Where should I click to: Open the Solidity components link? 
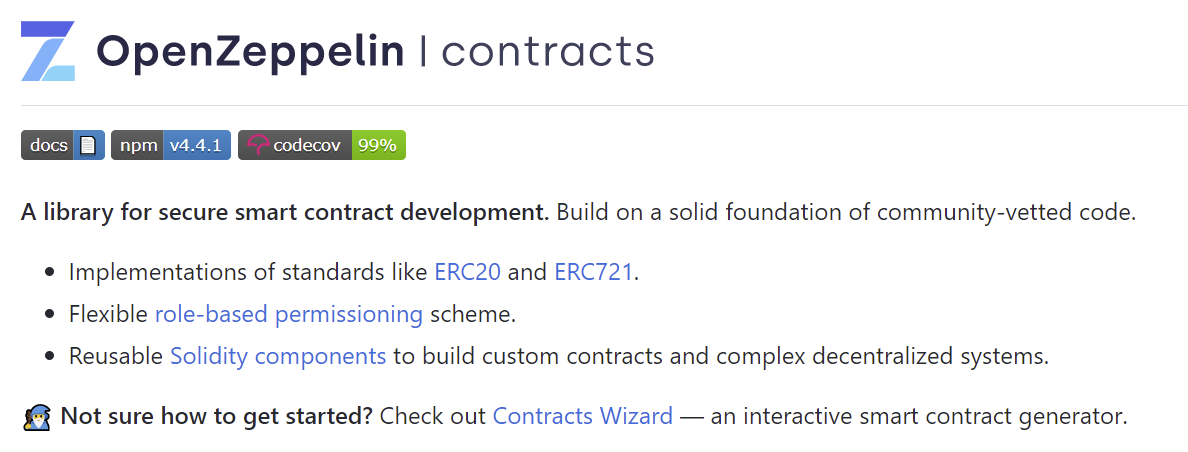pyautogui.click(x=278, y=355)
